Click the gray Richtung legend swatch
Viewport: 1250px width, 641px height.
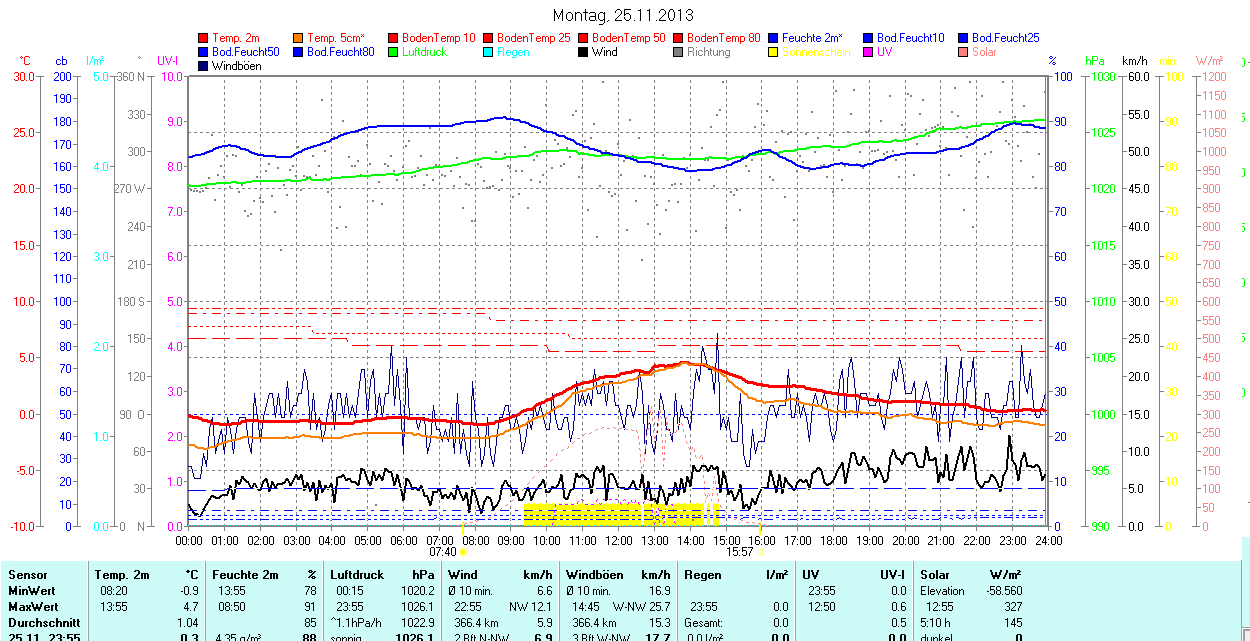(x=678, y=52)
